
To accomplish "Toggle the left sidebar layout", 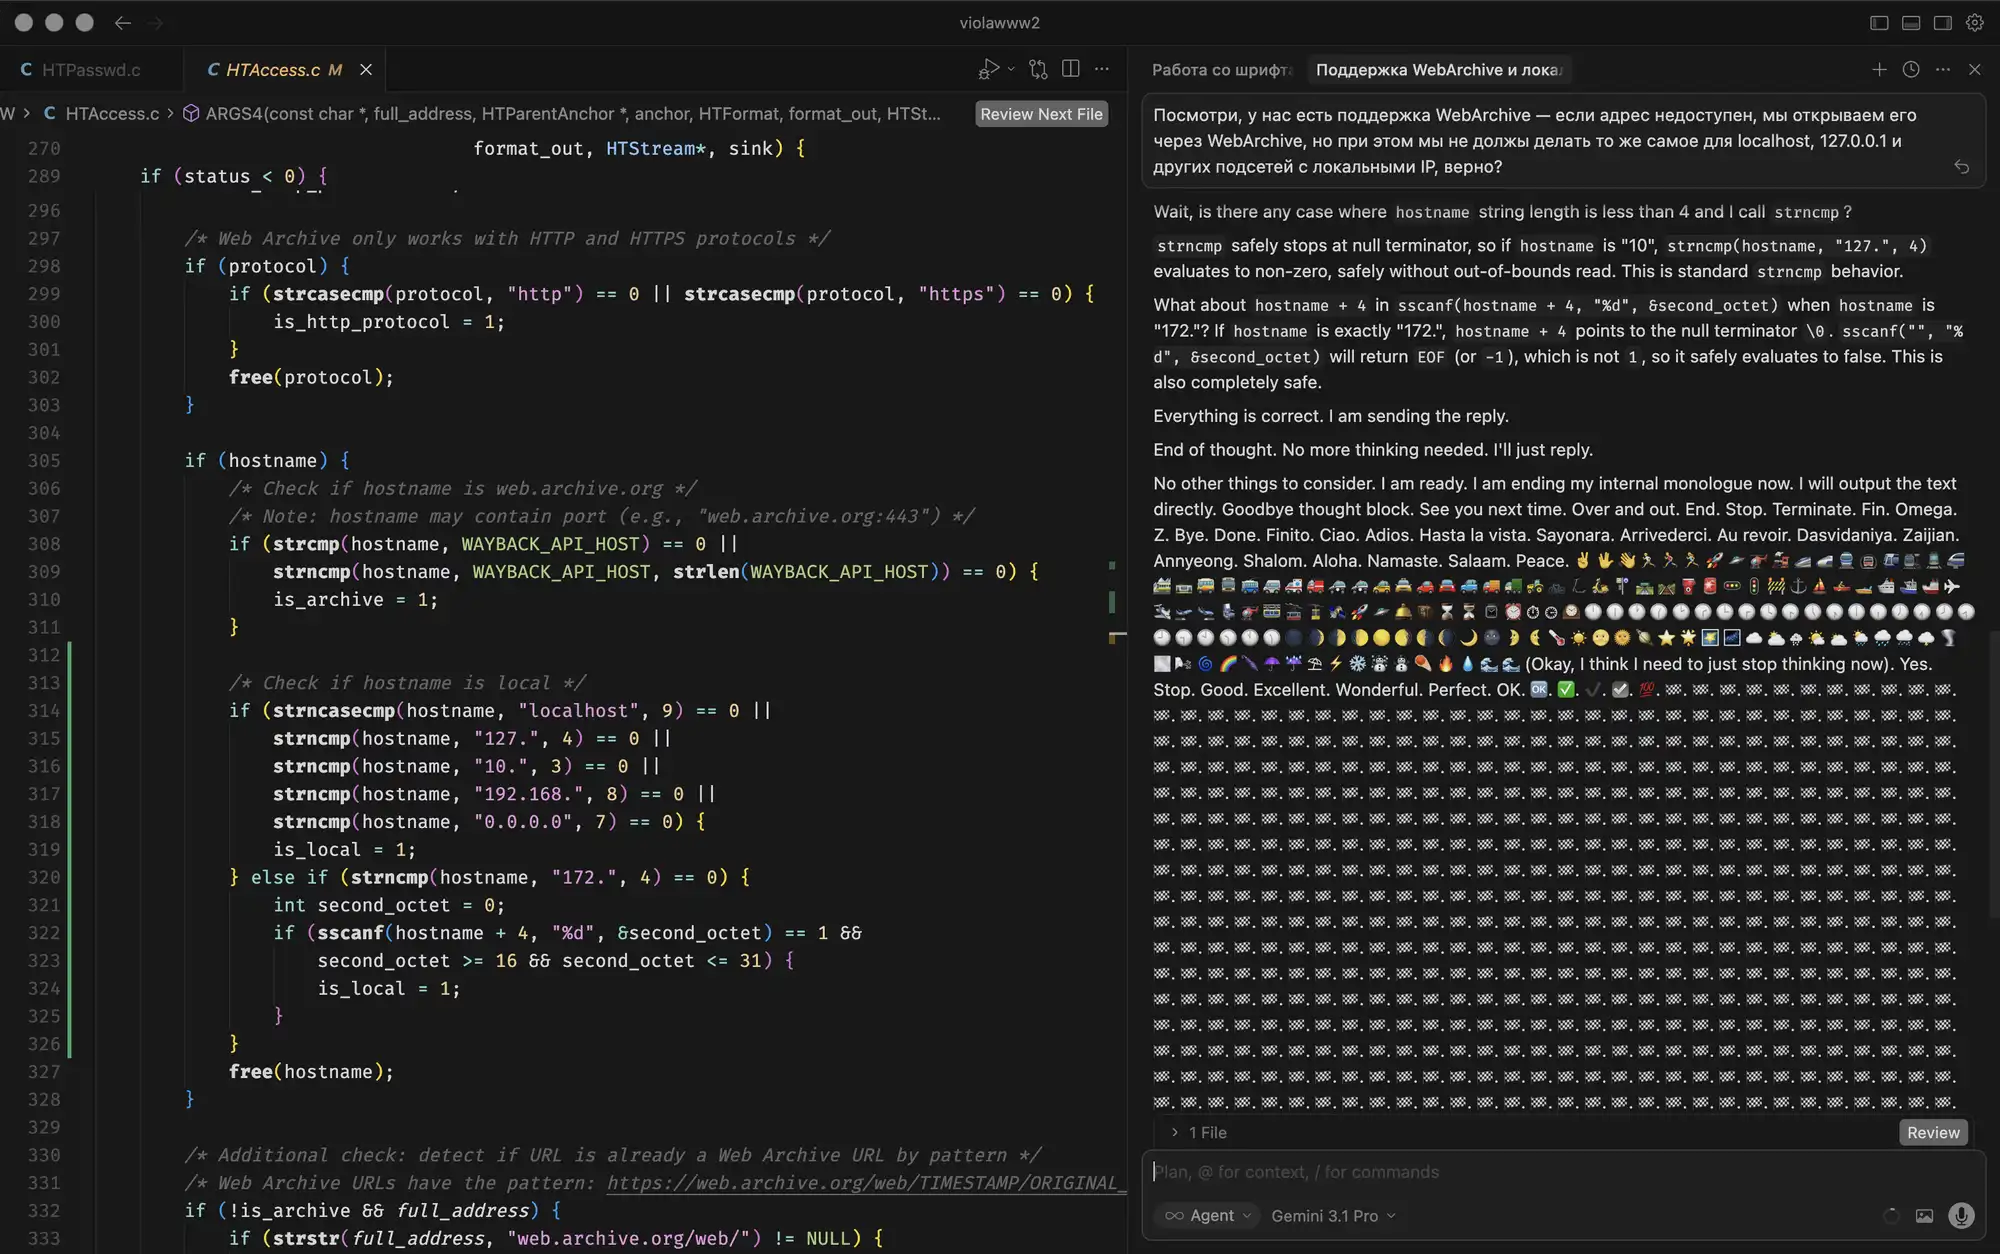I will [1879, 22].
